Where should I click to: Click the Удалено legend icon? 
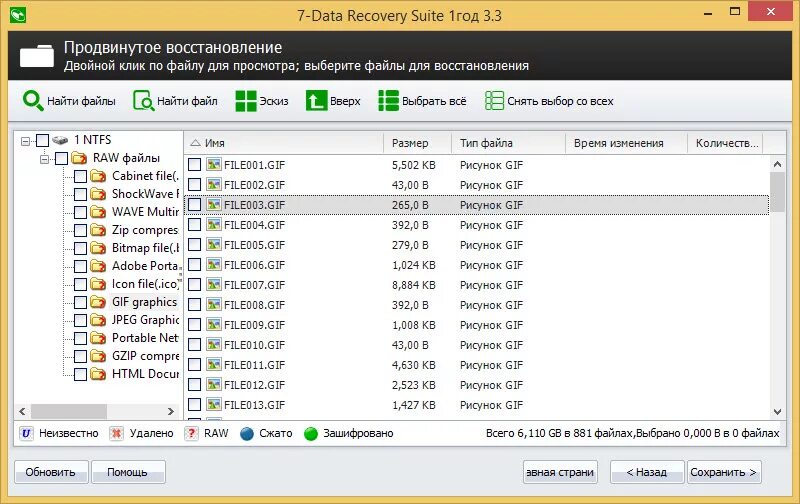pyautogui.click(x=116, y=434)
